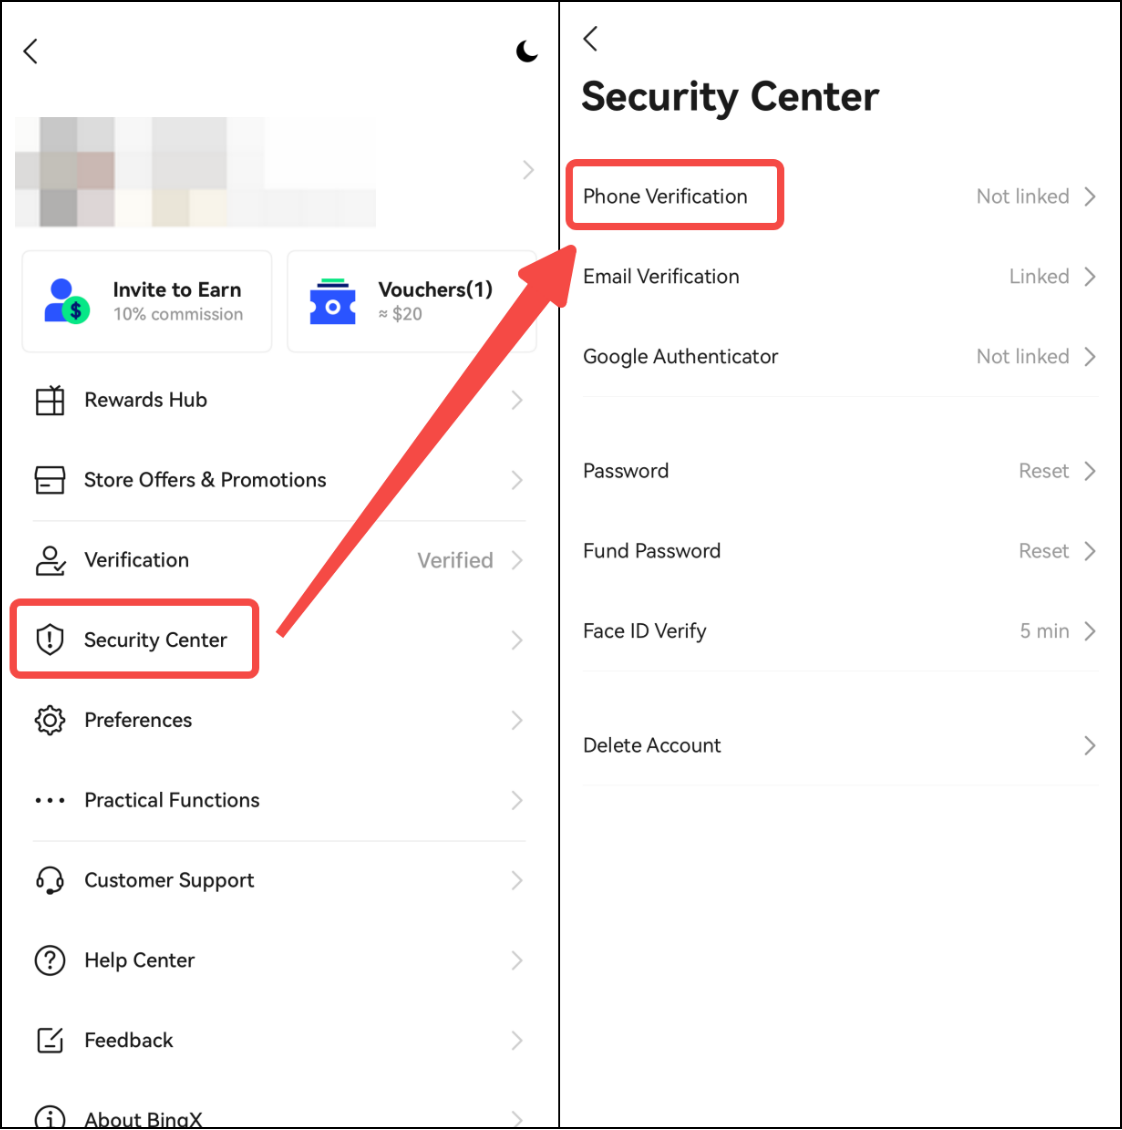Open Rewards Hub via gift icon
1122x1130 pixels.
pyautogui.click(x=50, y=400)
